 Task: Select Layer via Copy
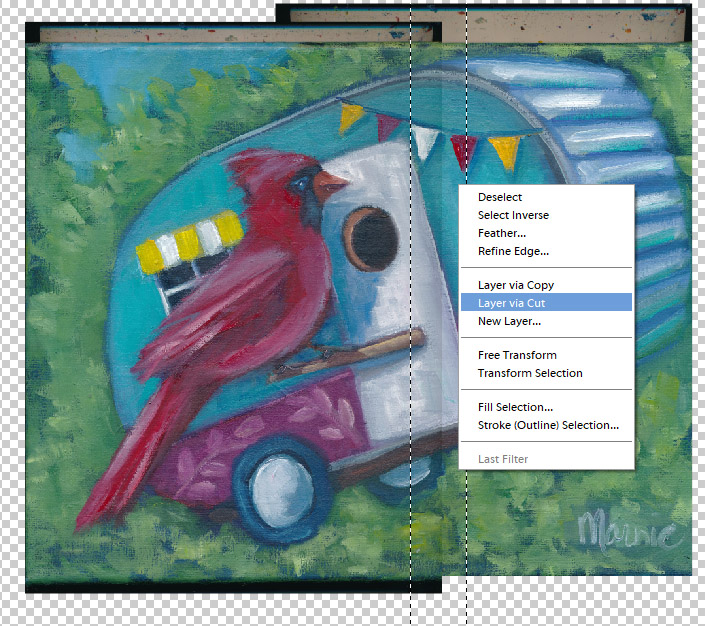click(x=515, y=285)
